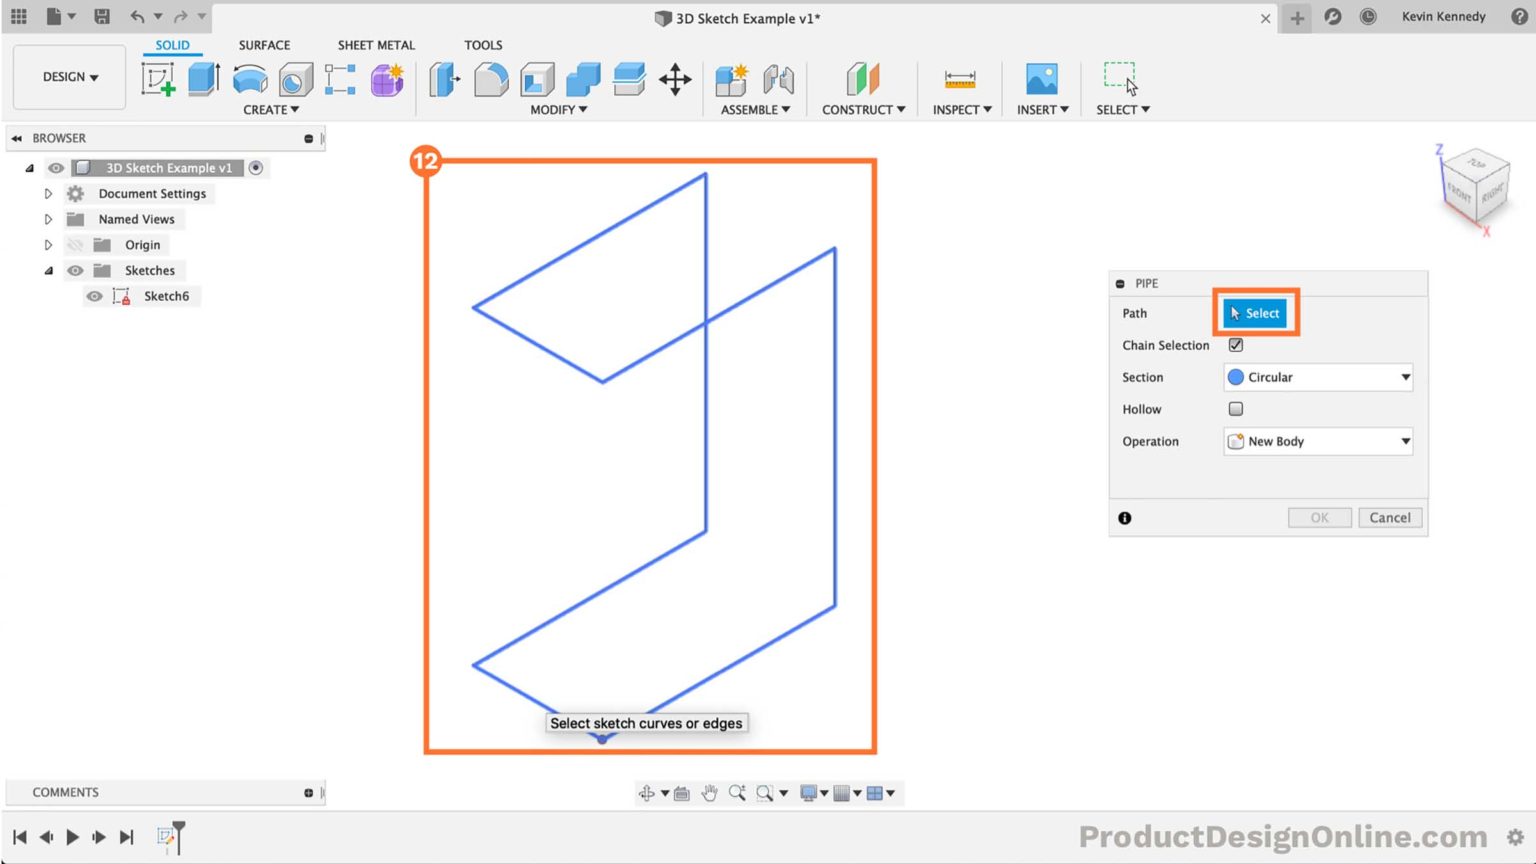
Task: Open the Surface tab
Action: pyautogui.click(x=264, y=45)
